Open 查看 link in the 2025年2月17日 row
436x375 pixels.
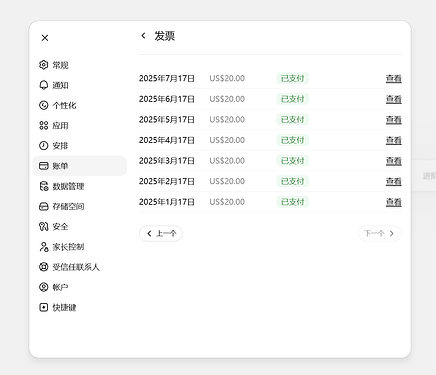394,181
